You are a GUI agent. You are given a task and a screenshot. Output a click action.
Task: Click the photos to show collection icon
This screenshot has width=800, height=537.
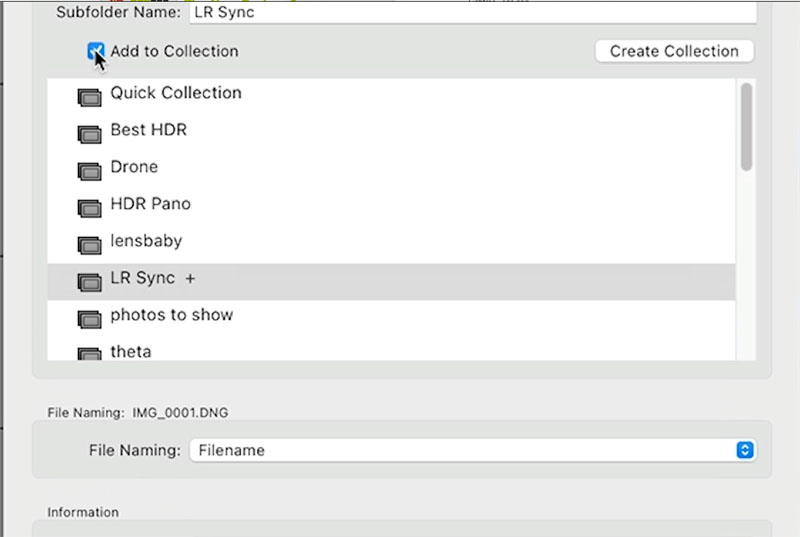pos(89,319)
